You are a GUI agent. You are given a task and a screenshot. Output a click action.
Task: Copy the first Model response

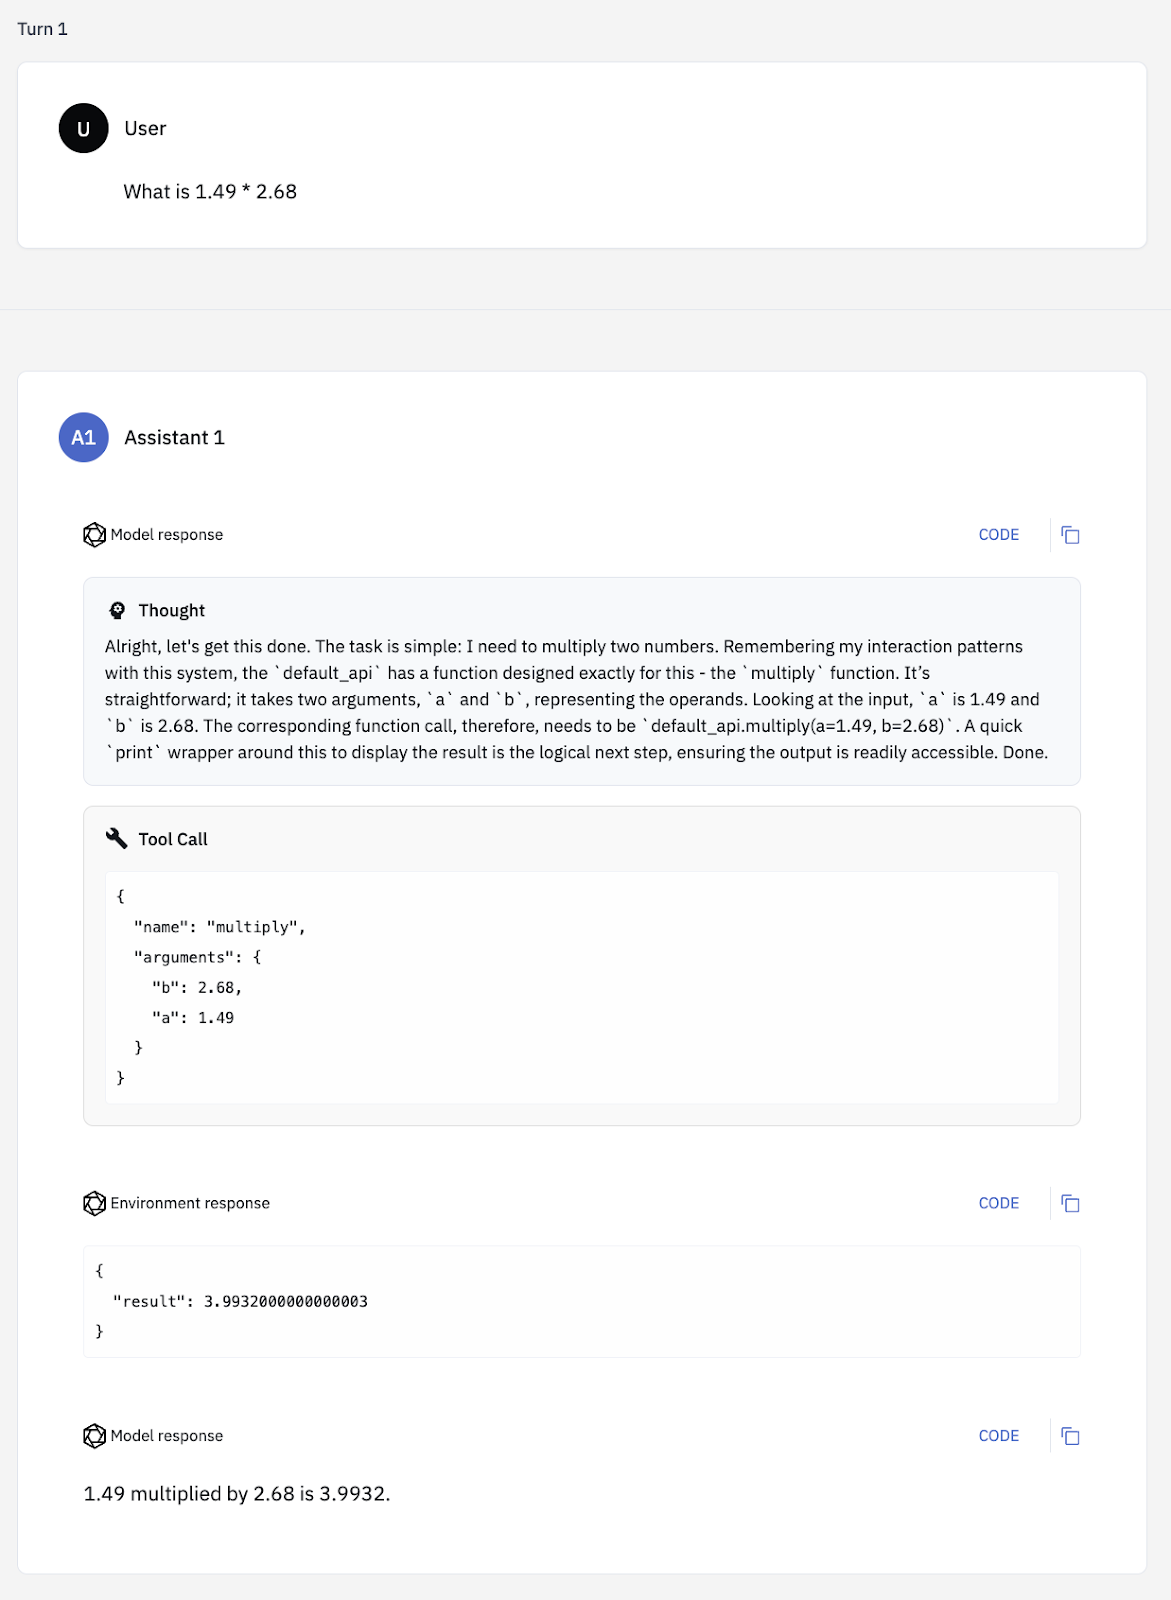point(1070,535)
